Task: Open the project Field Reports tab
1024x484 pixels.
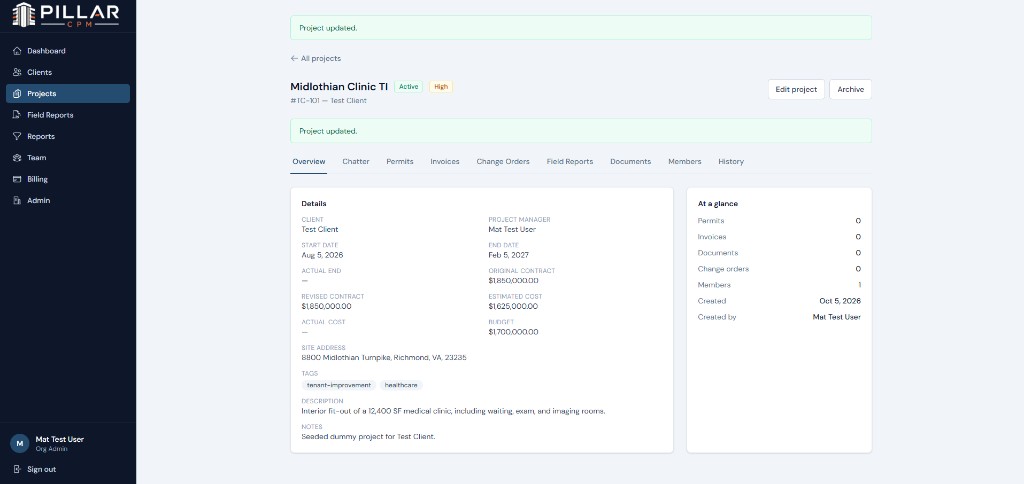Action: click(569, 161)
